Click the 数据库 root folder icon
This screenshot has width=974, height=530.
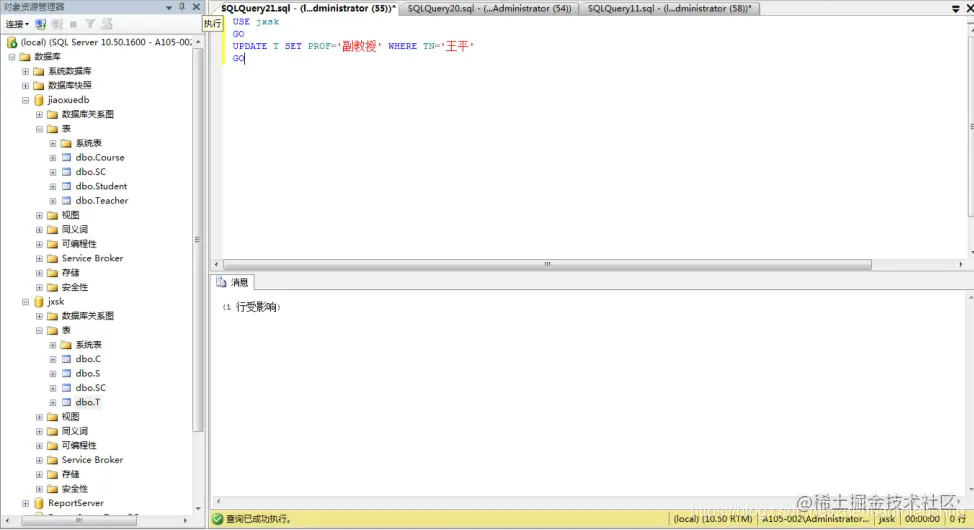coord(25,57)
